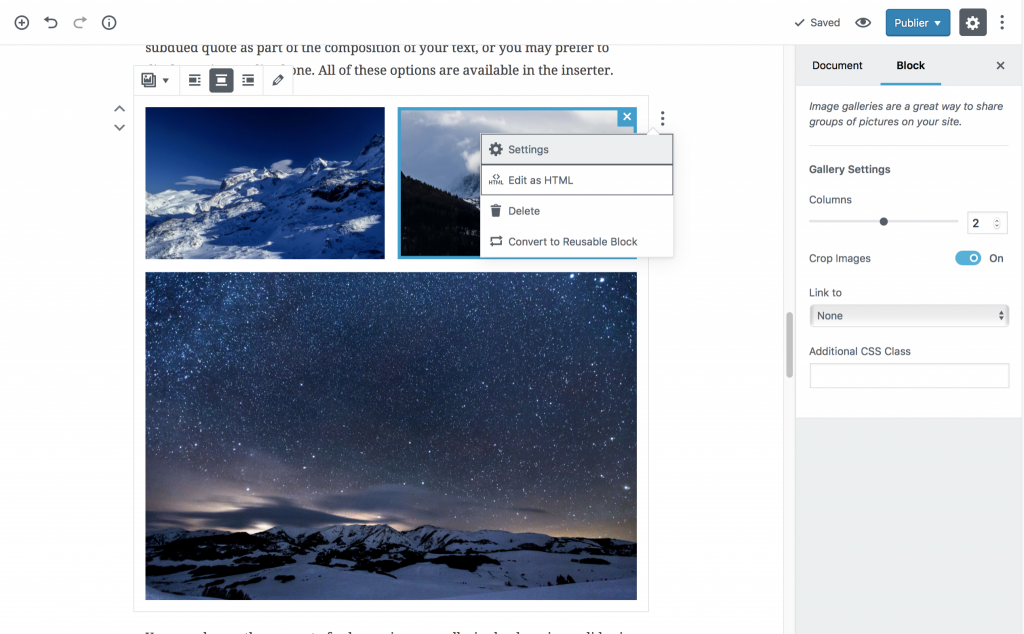Select Convert to Reusable Block
This screenshot has width=1024, height=634.
pyautogui.click(x=577, y=242)
